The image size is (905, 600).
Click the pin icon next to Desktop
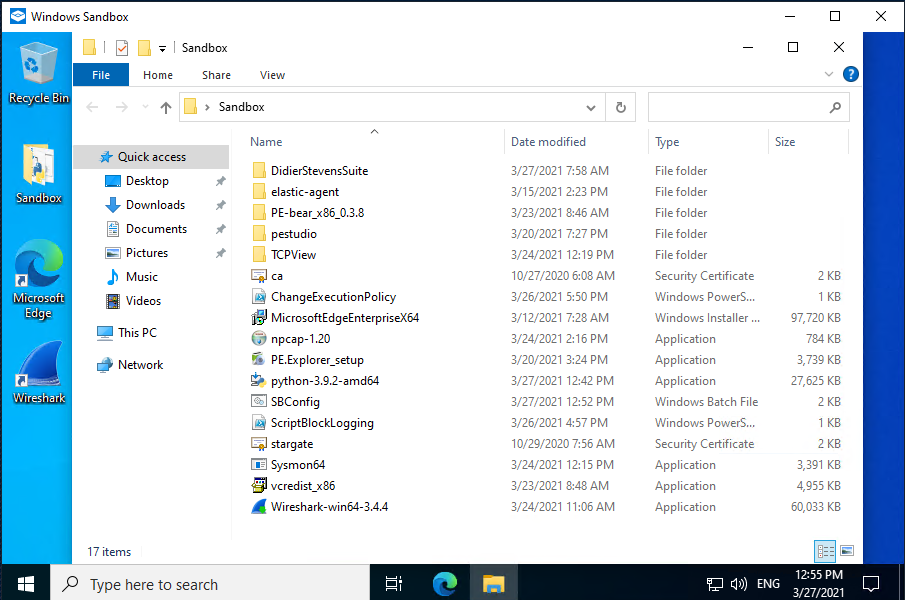click(220, 181)
